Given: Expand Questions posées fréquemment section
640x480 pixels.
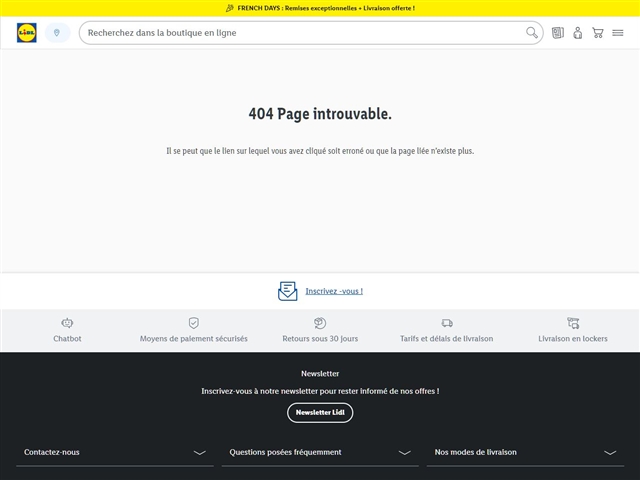Looking at the screenshot, I should point(320,452).
